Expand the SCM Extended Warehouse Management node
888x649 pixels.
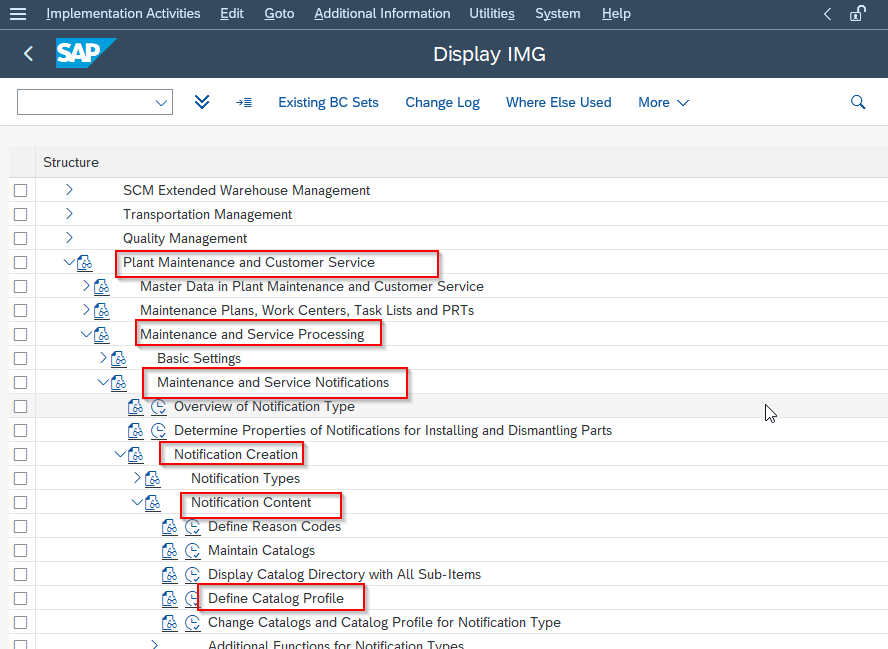click(69, 190)
